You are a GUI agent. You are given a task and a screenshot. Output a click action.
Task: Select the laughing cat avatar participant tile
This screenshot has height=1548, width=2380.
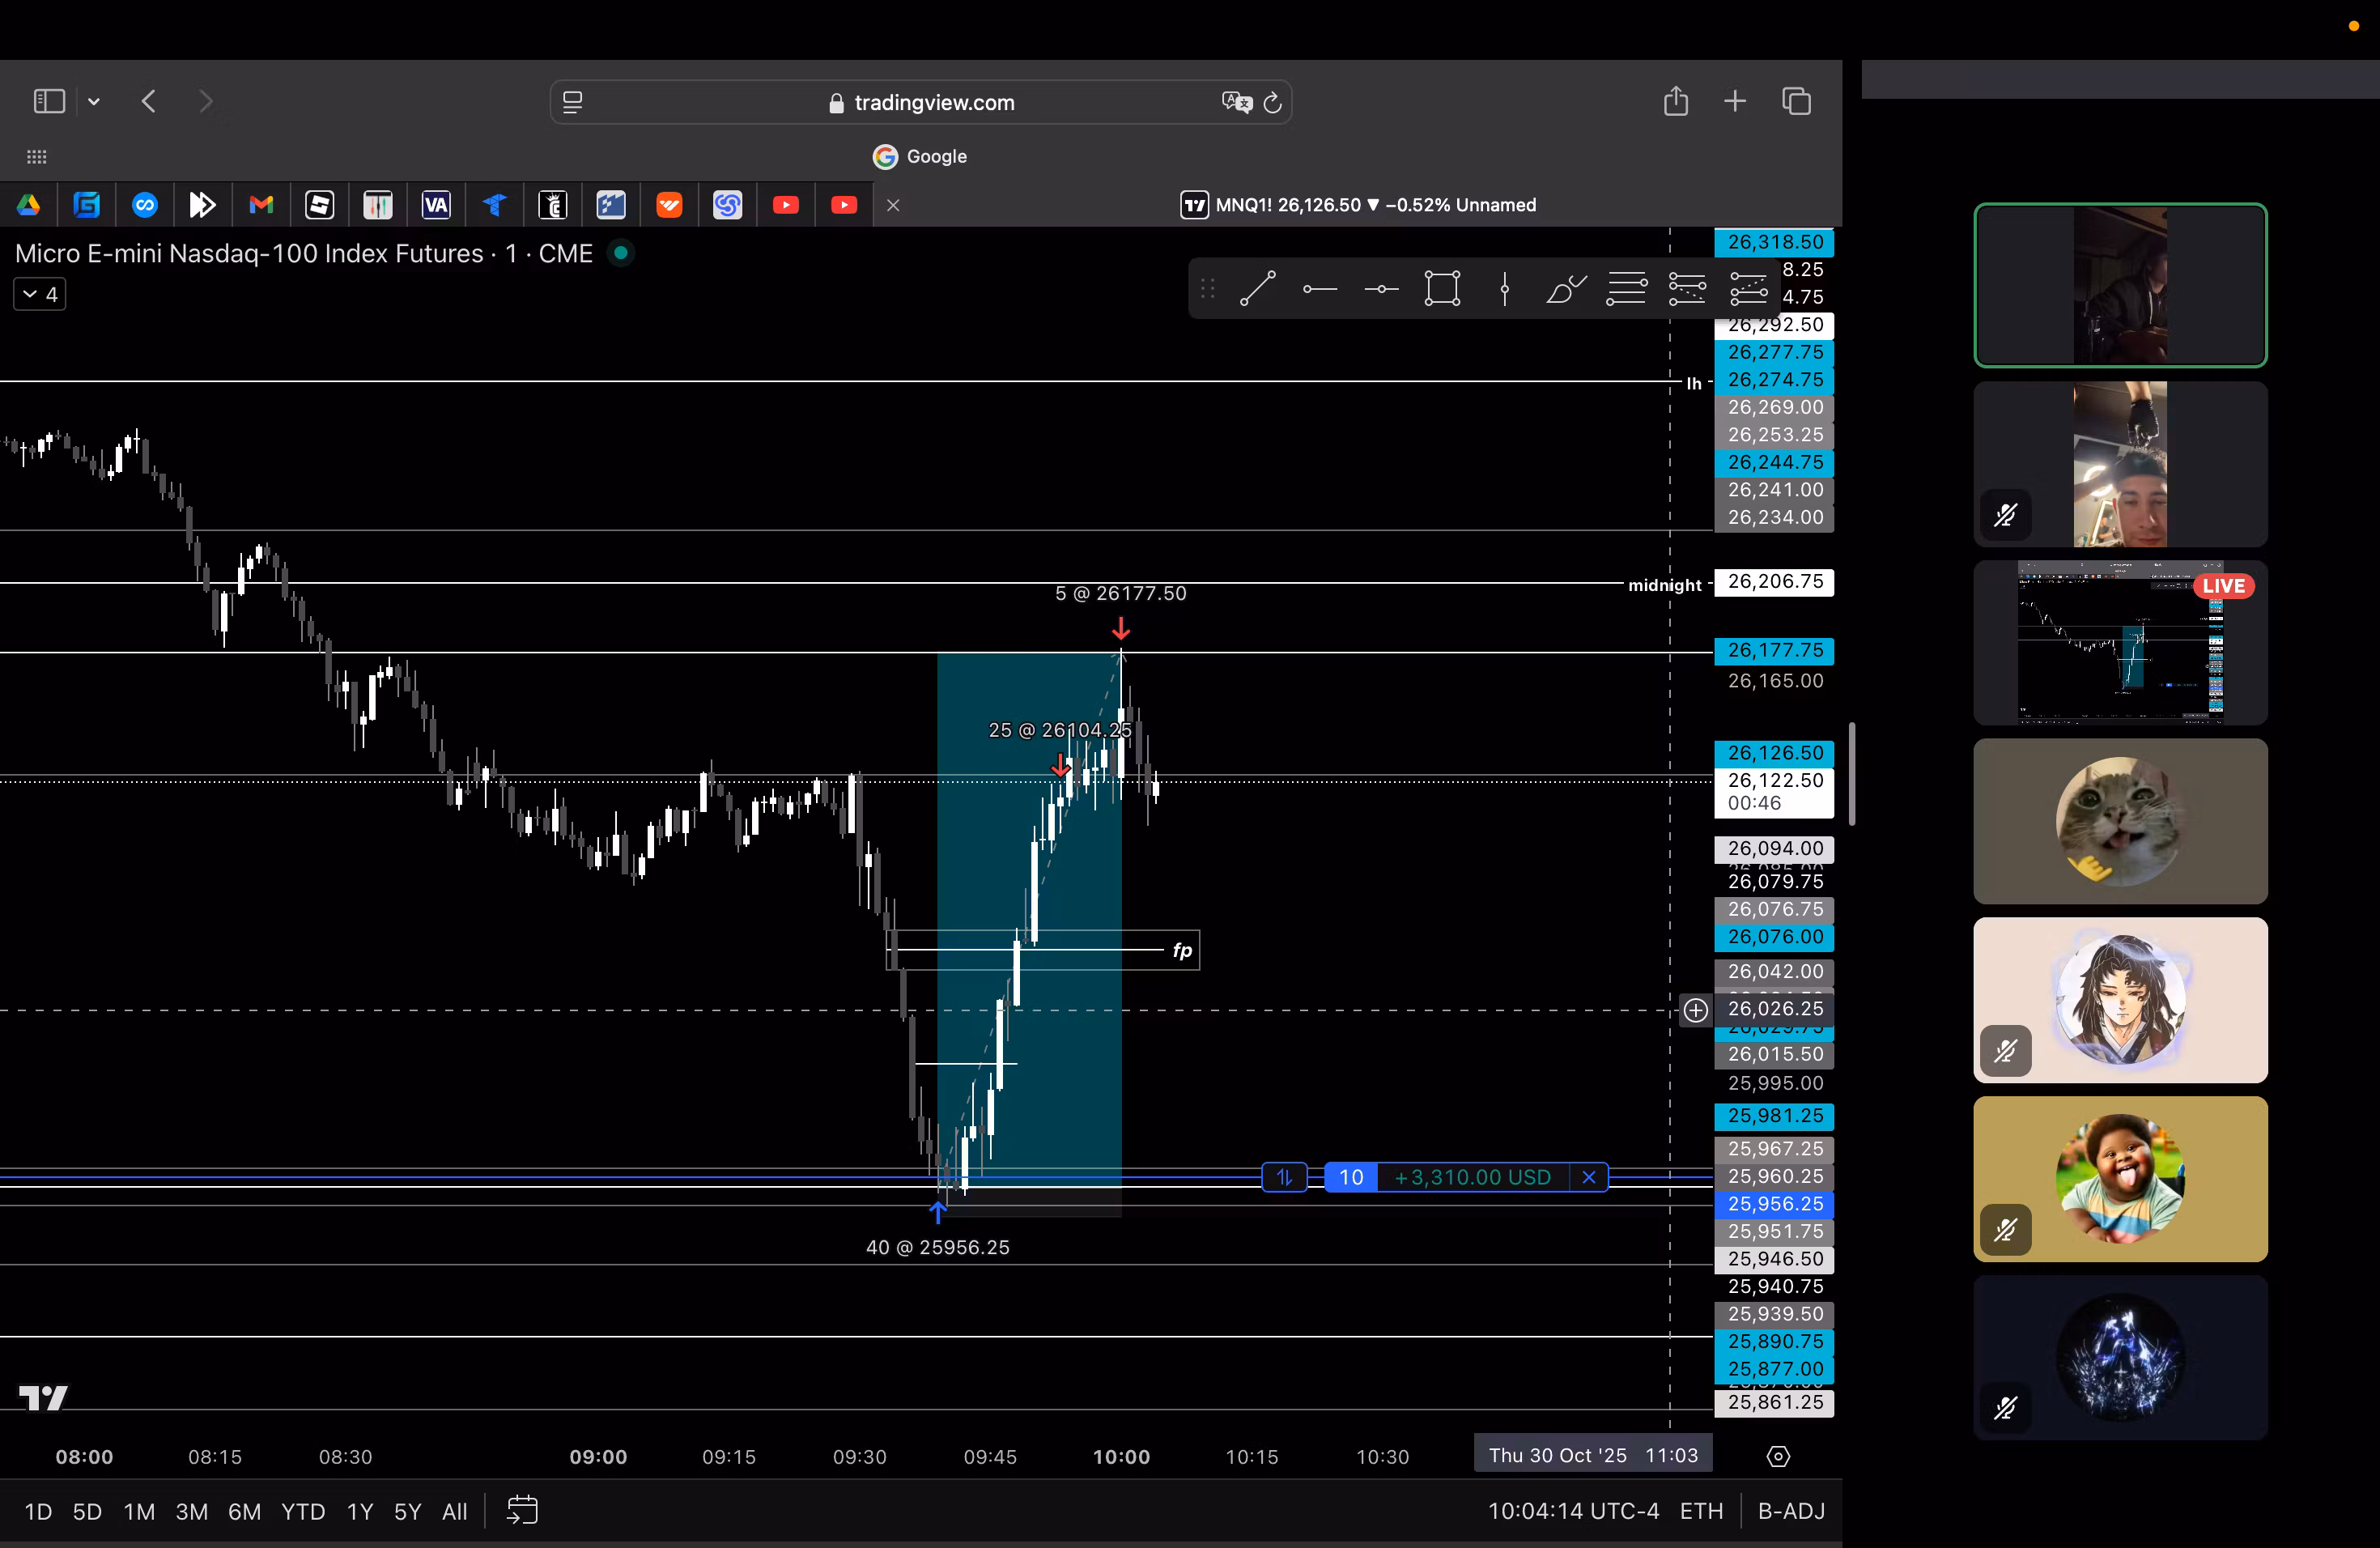click(x=2120, y=821)
